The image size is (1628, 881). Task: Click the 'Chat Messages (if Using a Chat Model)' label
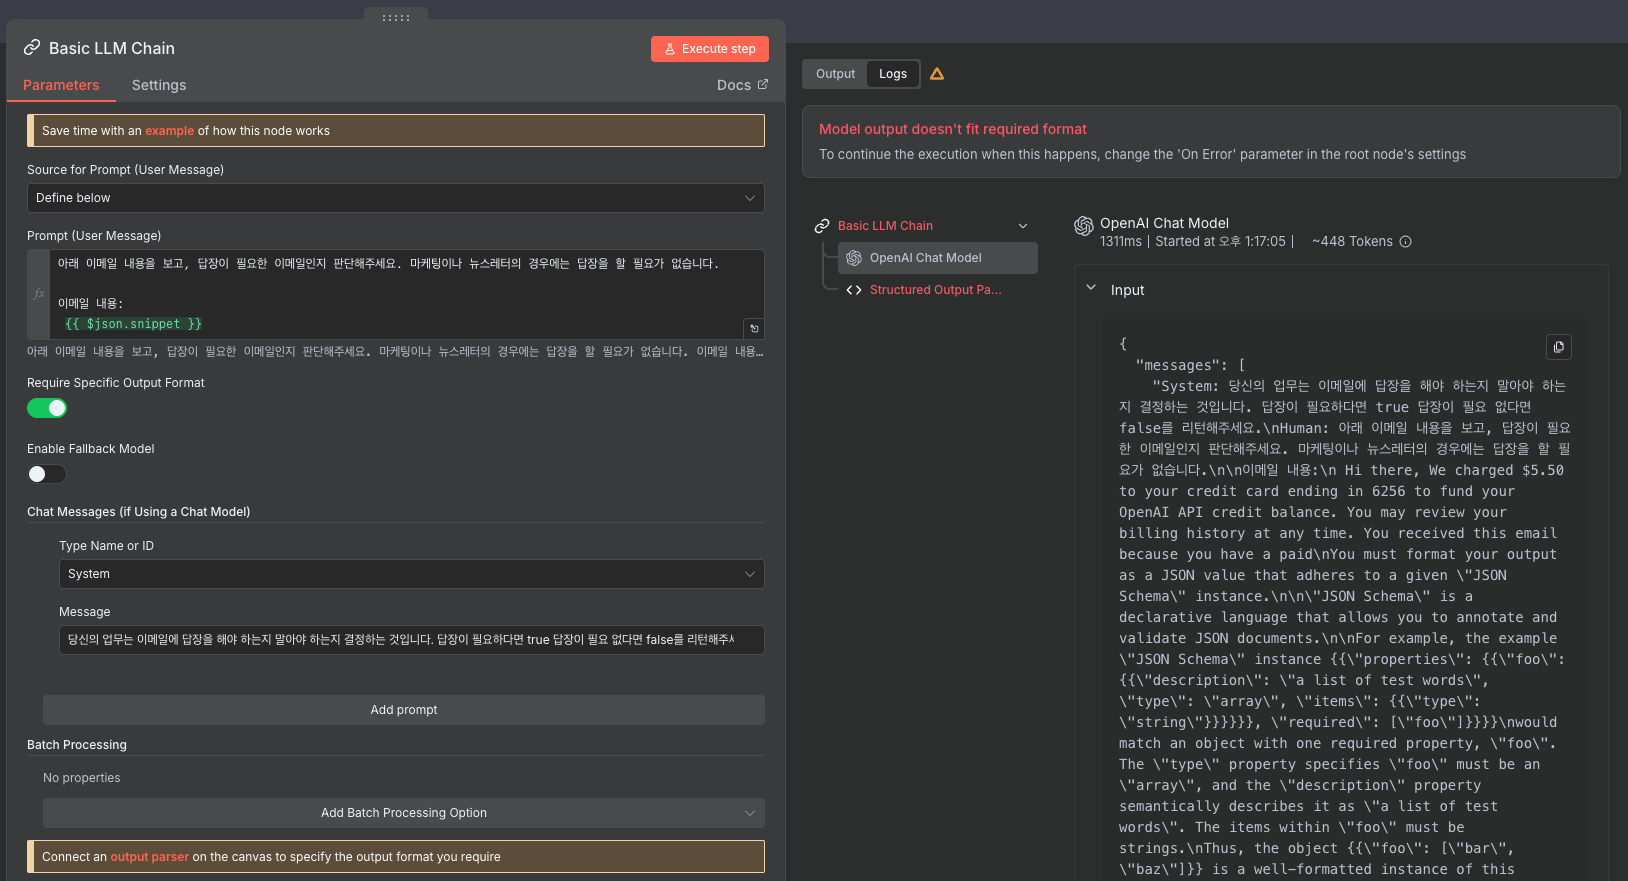139,512
